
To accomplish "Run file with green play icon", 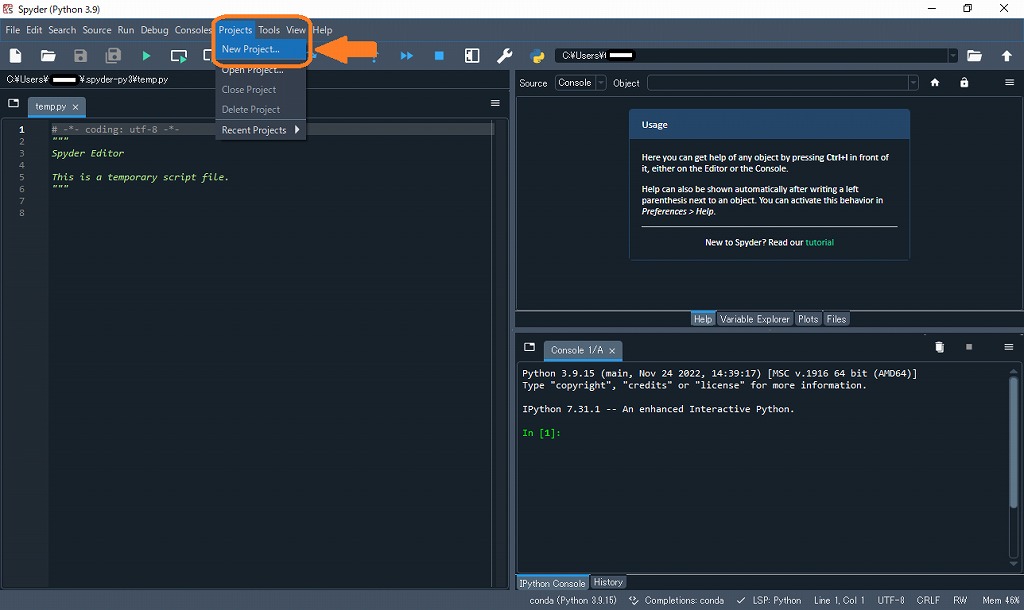I will coord(146,56).
